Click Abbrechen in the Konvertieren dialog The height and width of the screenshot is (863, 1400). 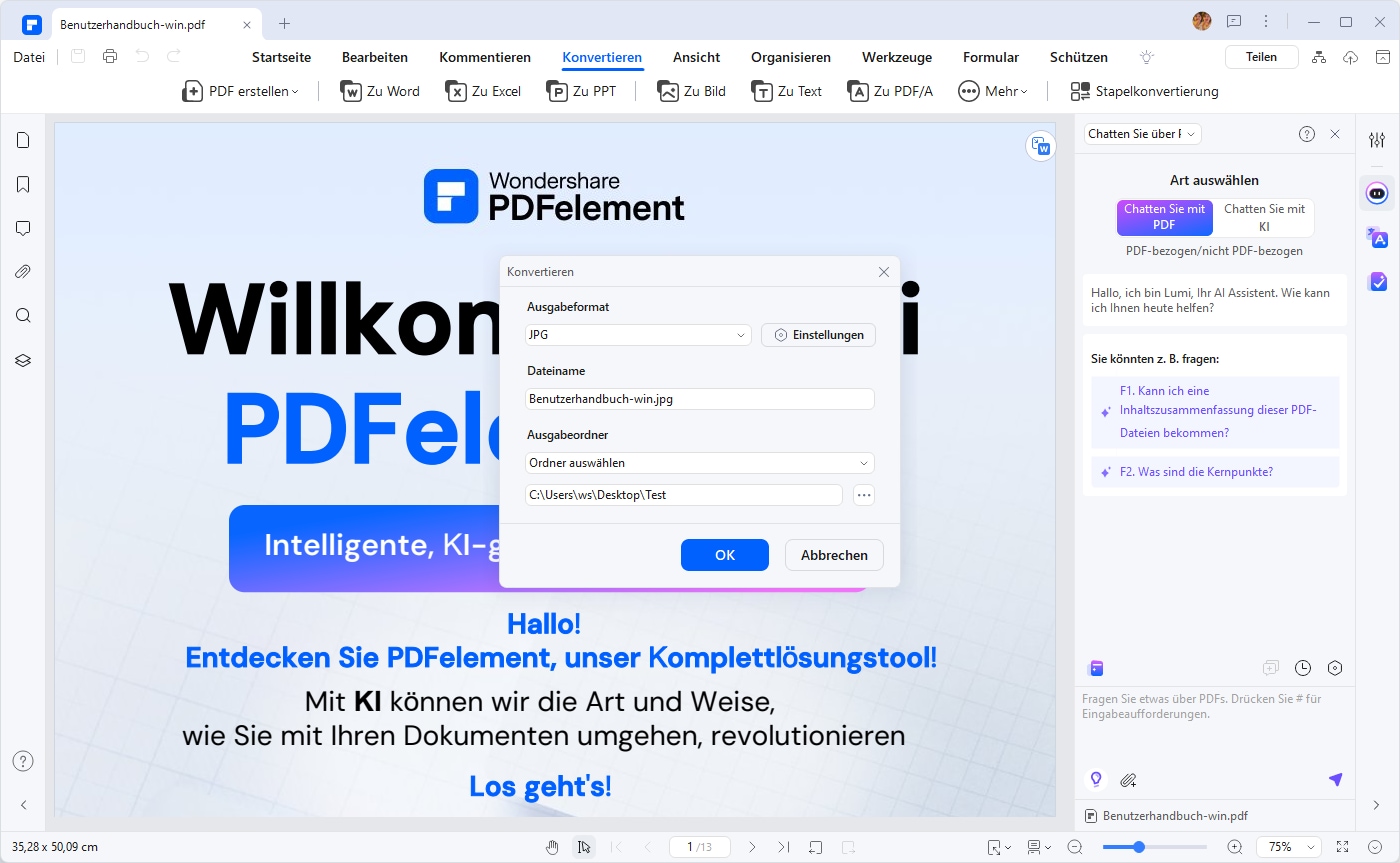(834, 555)
